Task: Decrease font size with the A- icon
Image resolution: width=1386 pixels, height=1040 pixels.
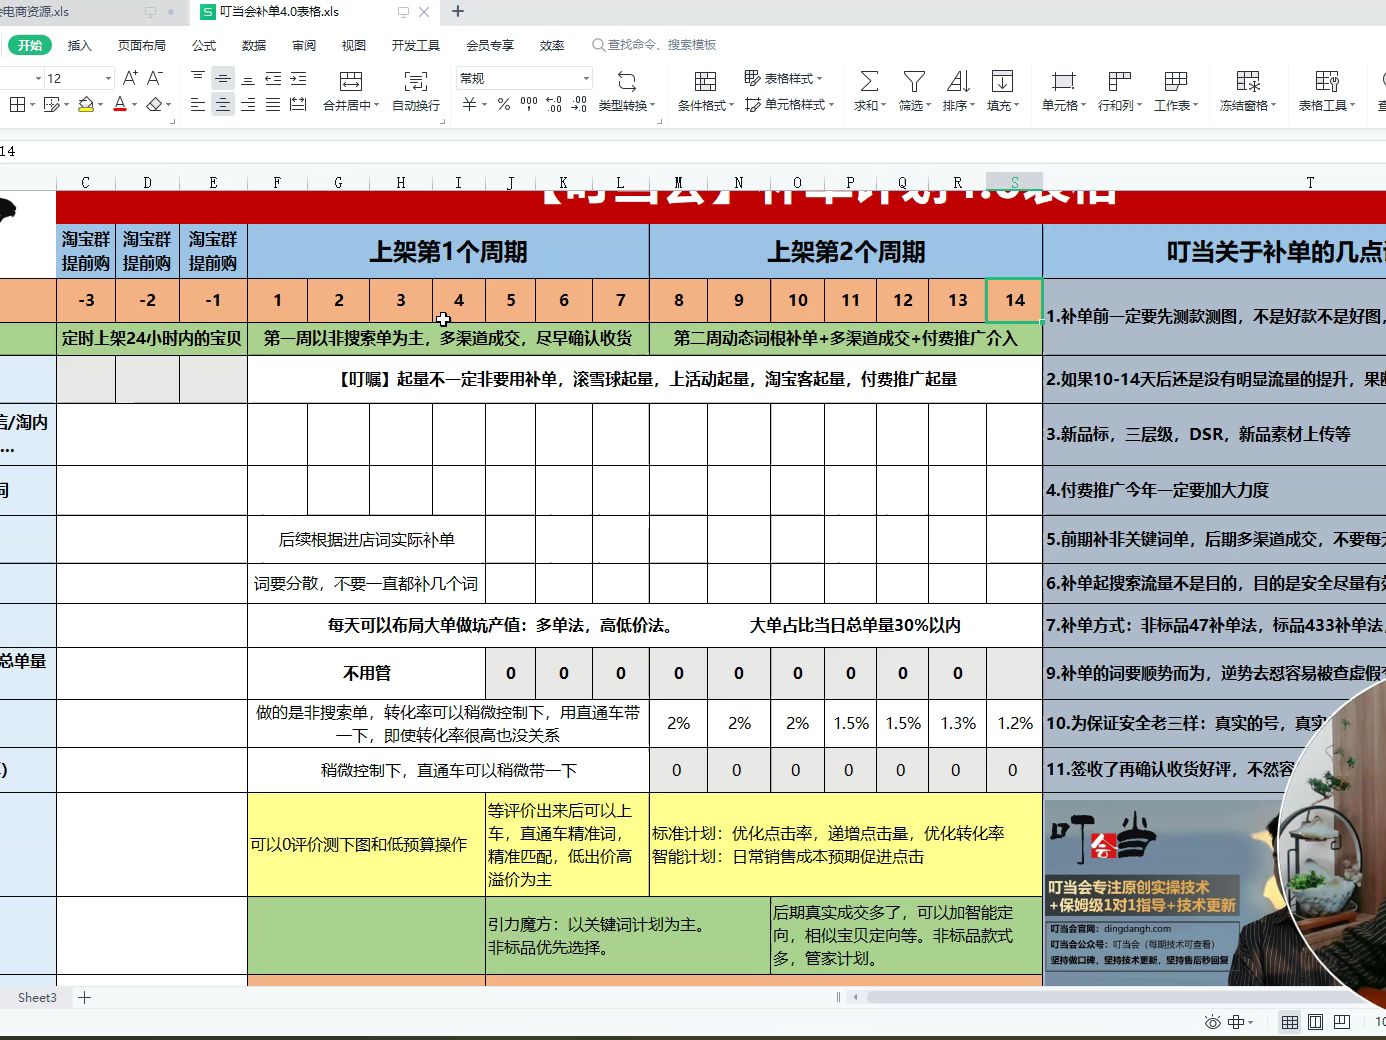Action: coord(155,78)
